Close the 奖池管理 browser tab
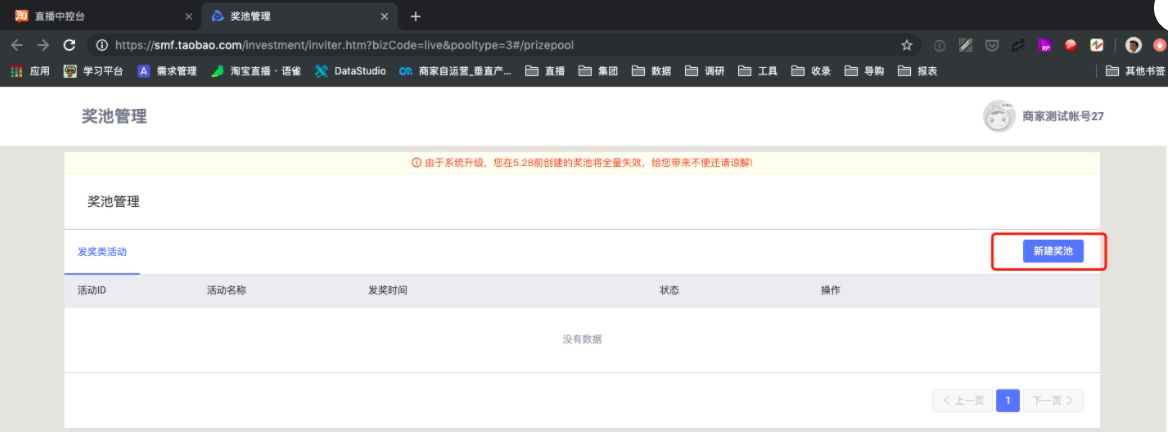Viewport: 1168px width, 432px height. coord(385,16)
